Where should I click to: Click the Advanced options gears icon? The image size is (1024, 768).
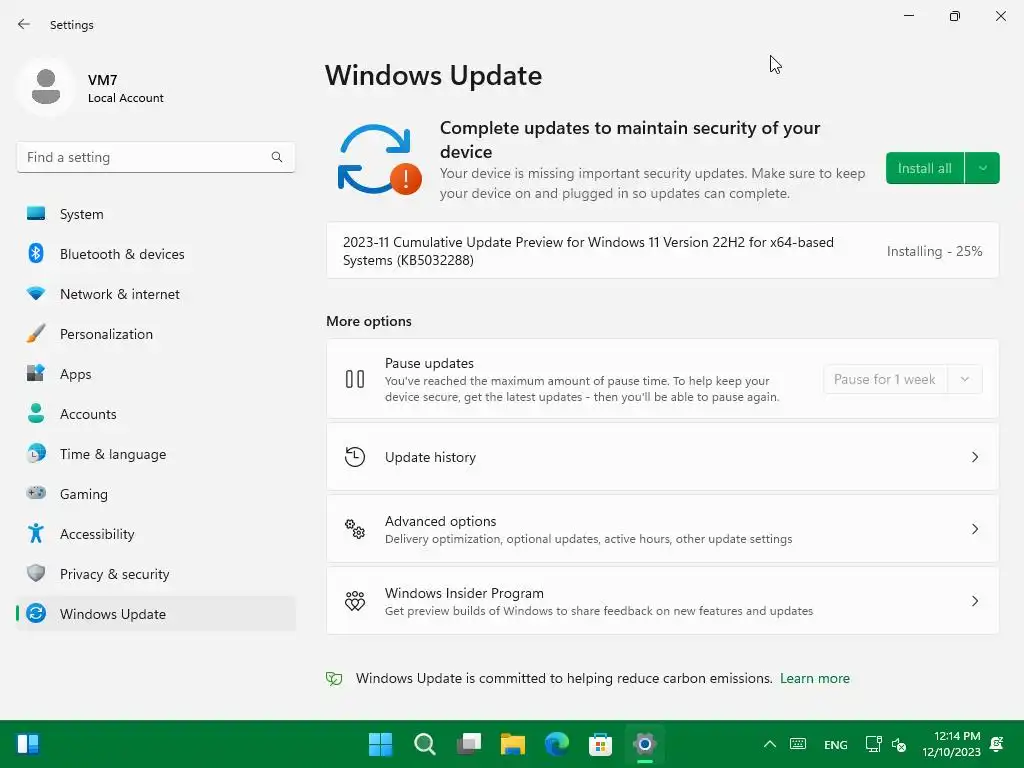coord(355,528)
